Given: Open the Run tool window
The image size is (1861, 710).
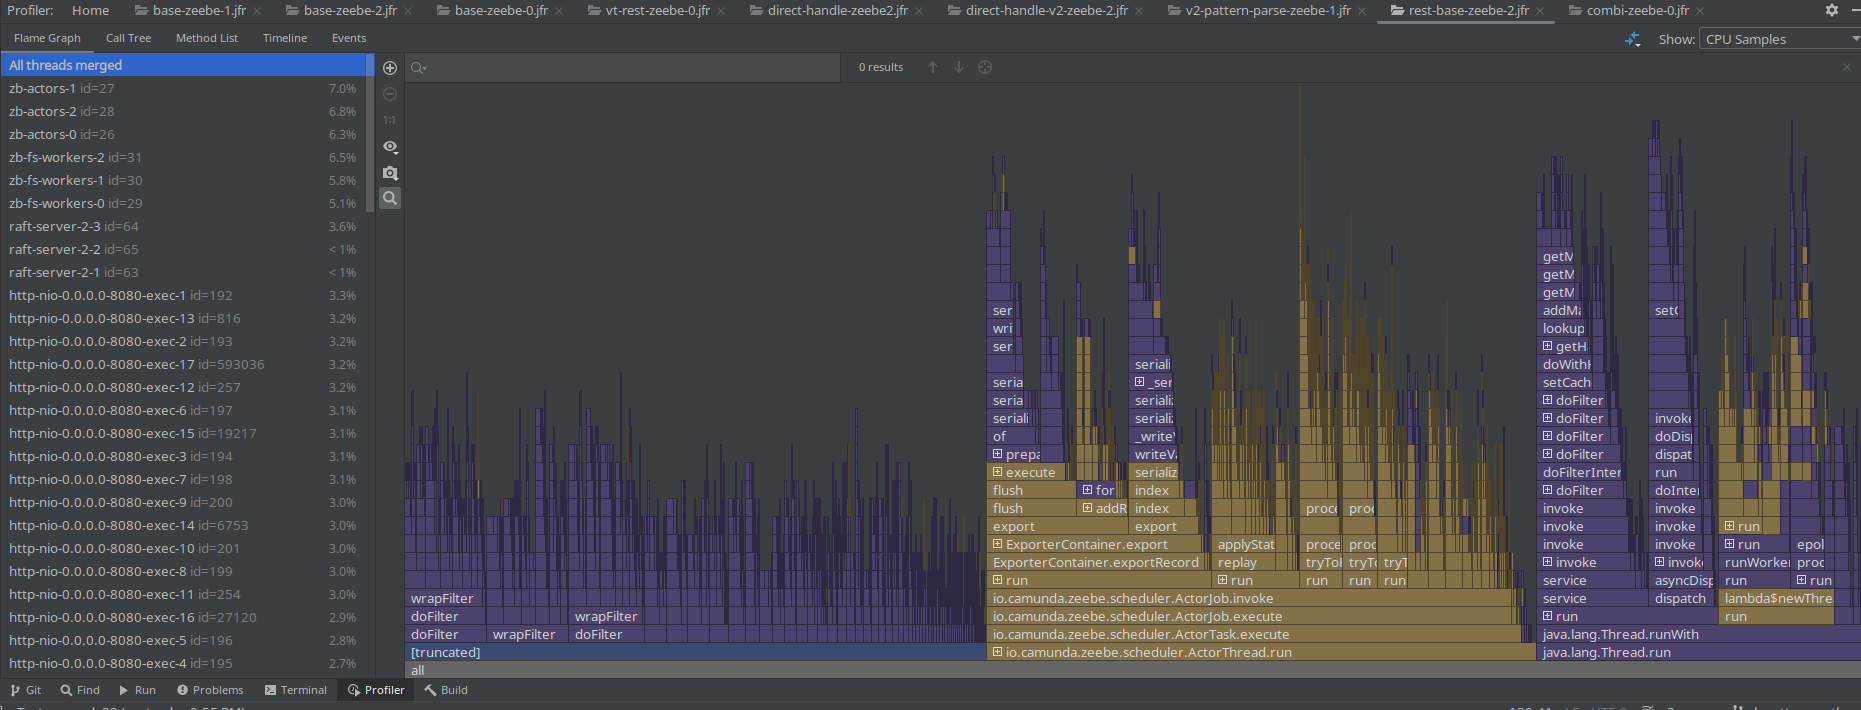Looking at the screenshot, I should tap(137, 690).
